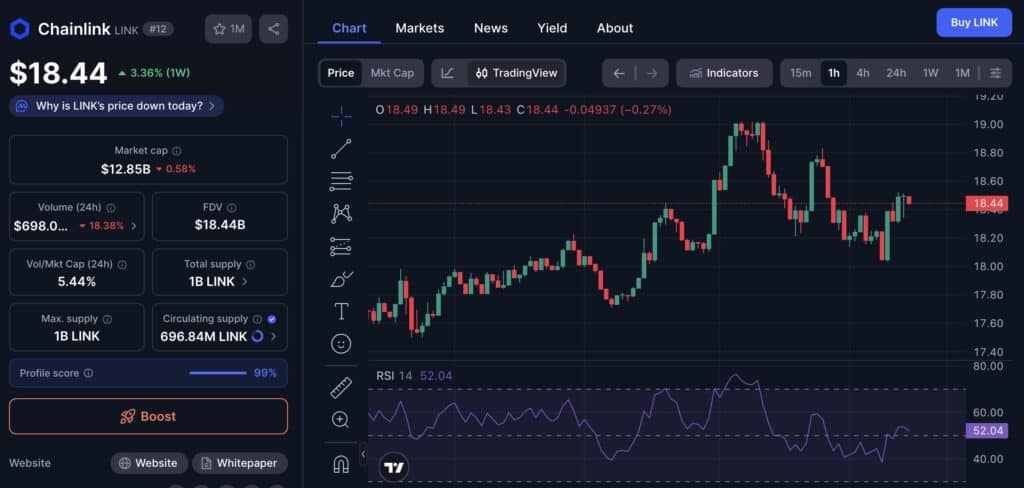The width and height of the screenshot is (1024, 488).
Task: Expand Total supply details chevron
Action: click(245, 282)
